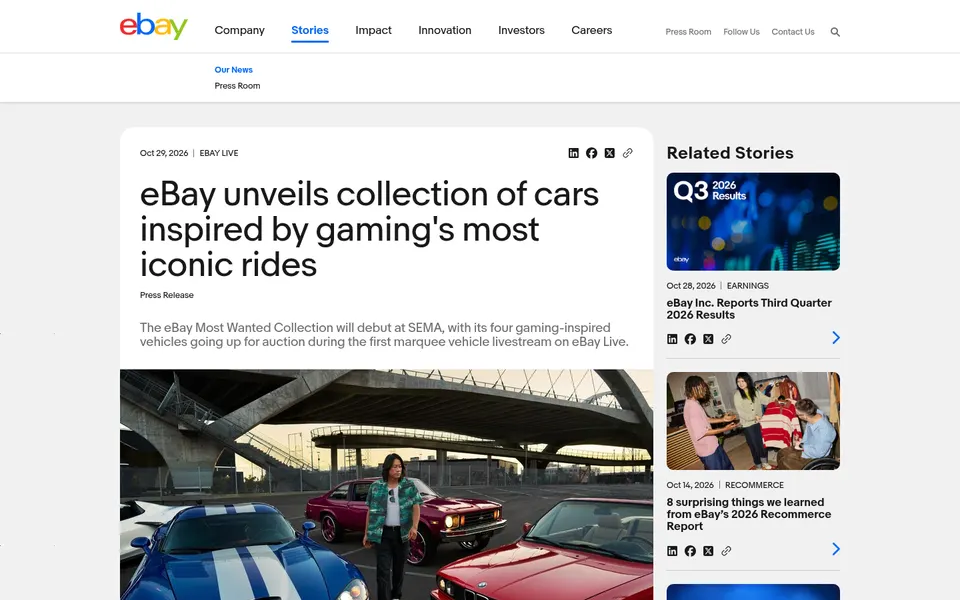Share Recommerce Report story on LinkedIn
Image resolution: width=960 pixels, height=600 pixels.
[x=672, y=551]
